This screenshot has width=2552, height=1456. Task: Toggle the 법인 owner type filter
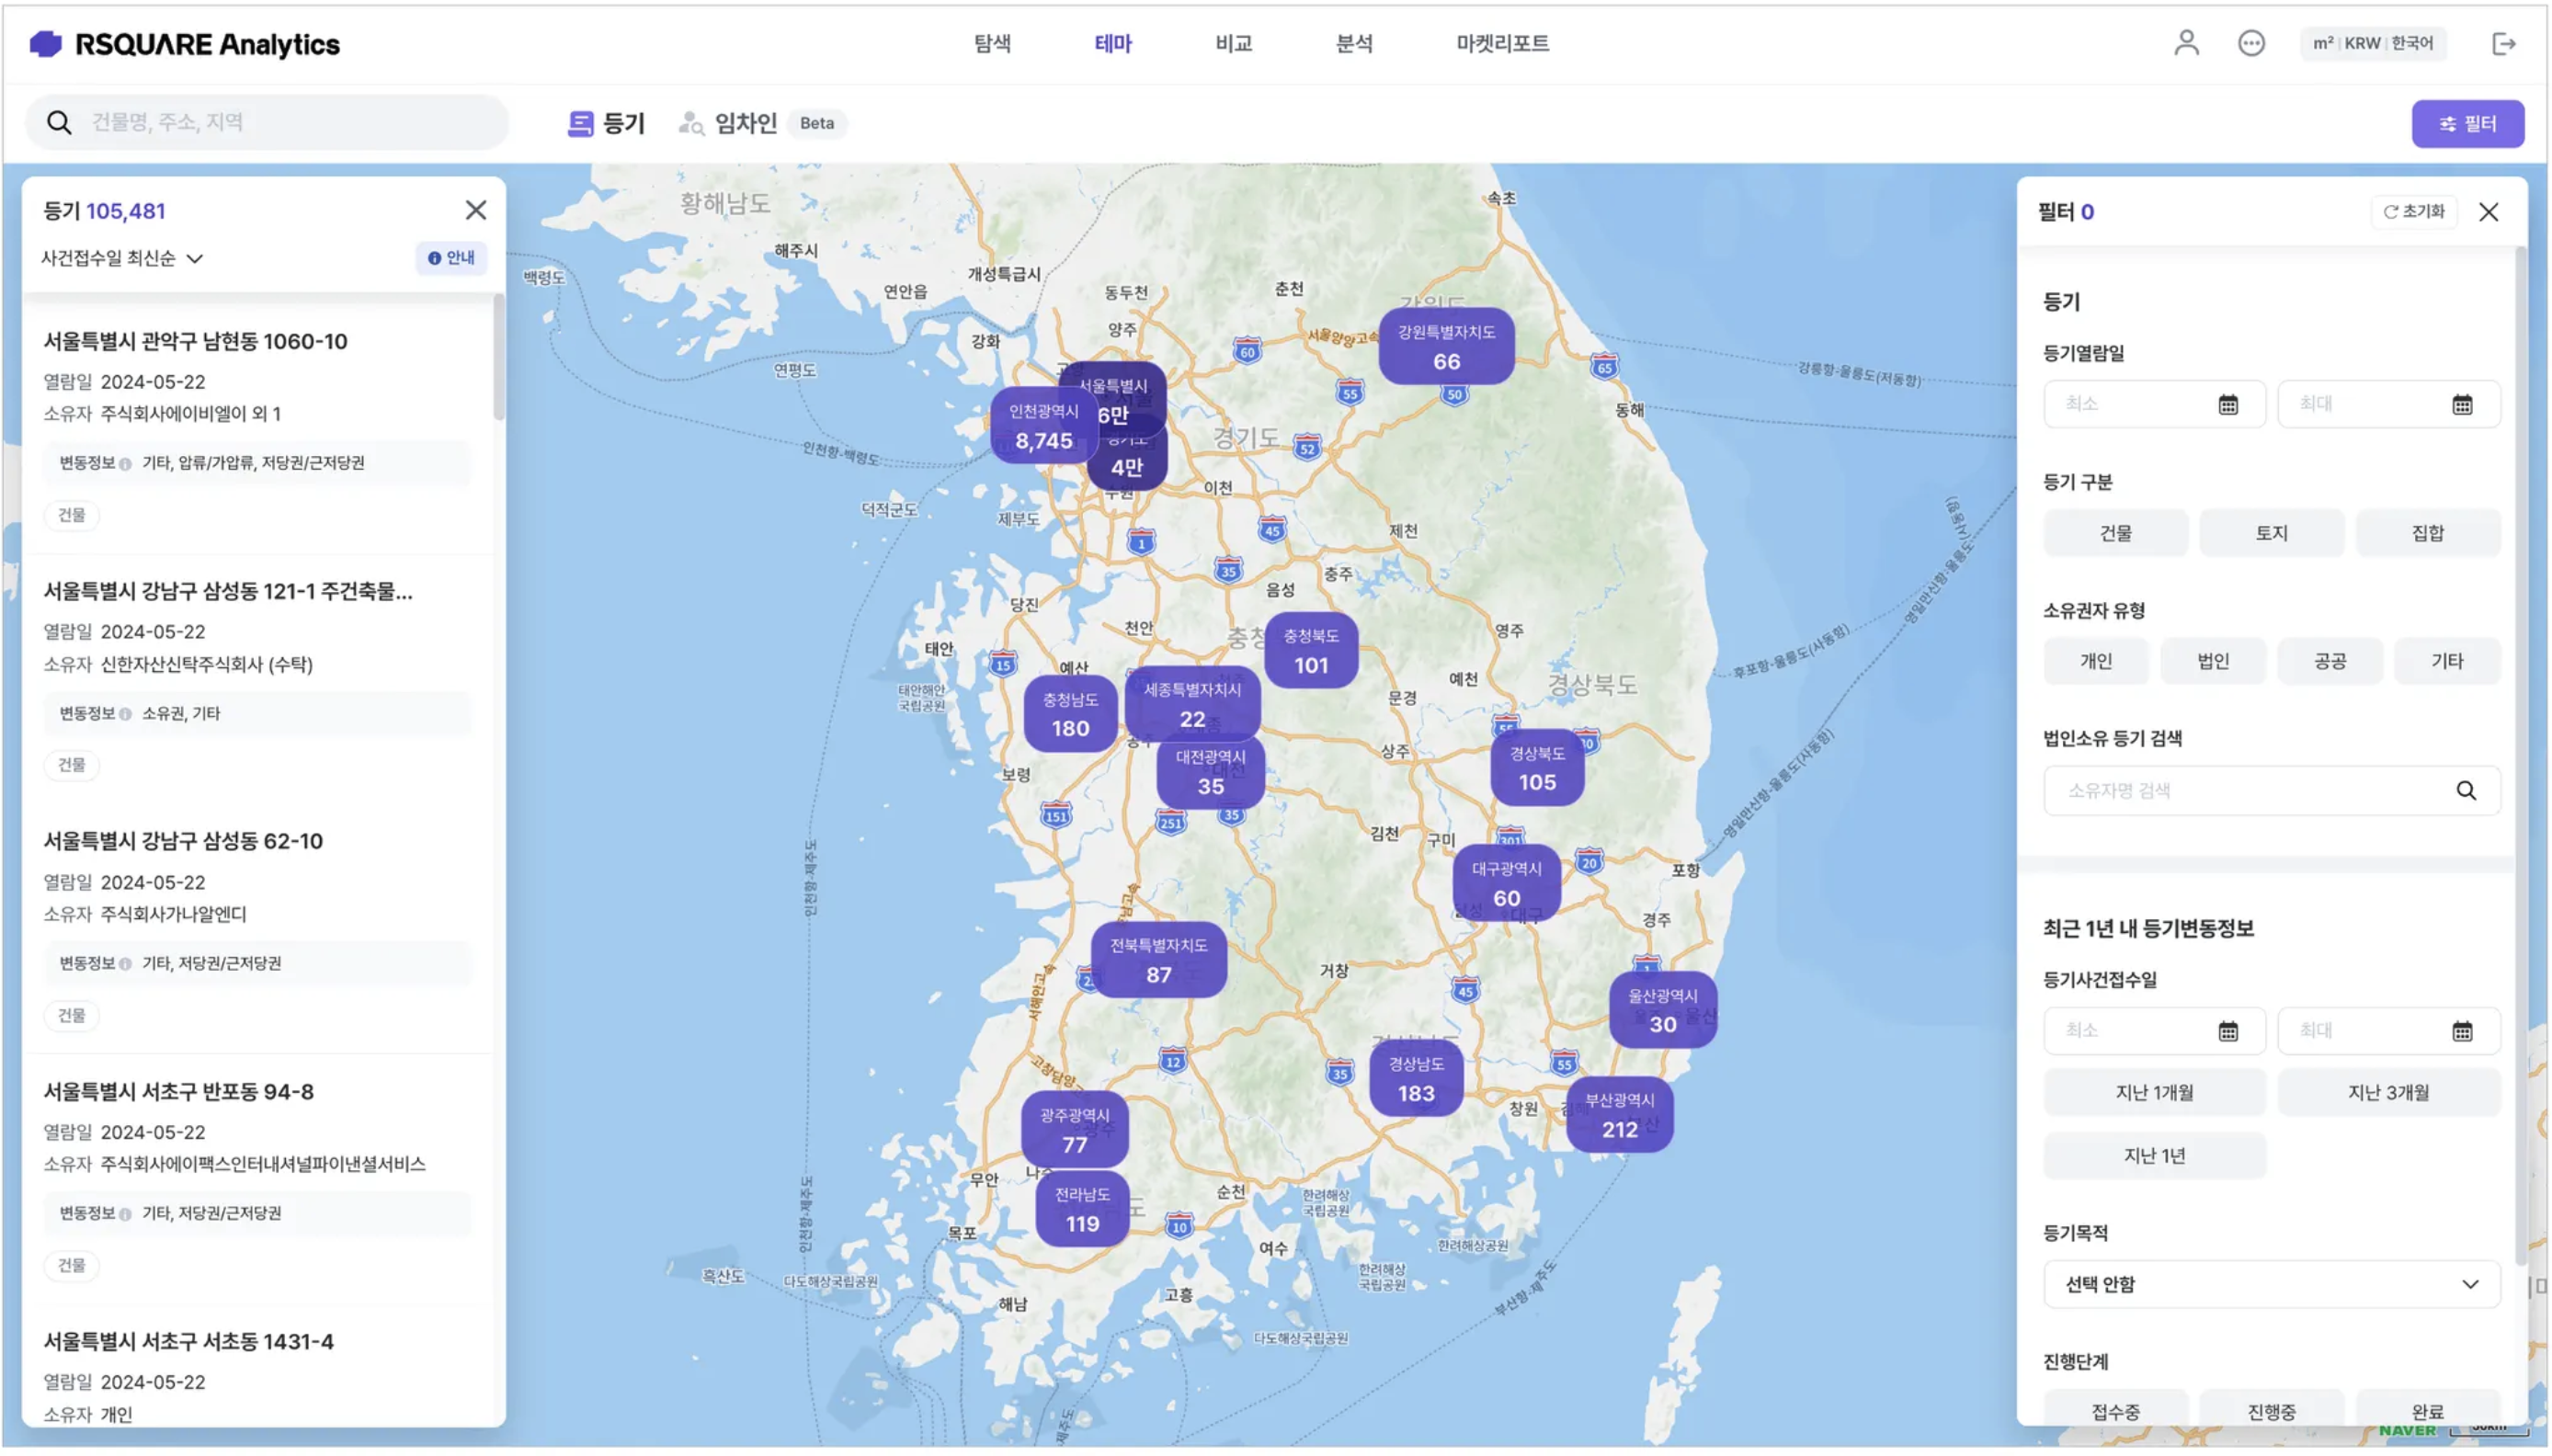tap(2212, 661)
